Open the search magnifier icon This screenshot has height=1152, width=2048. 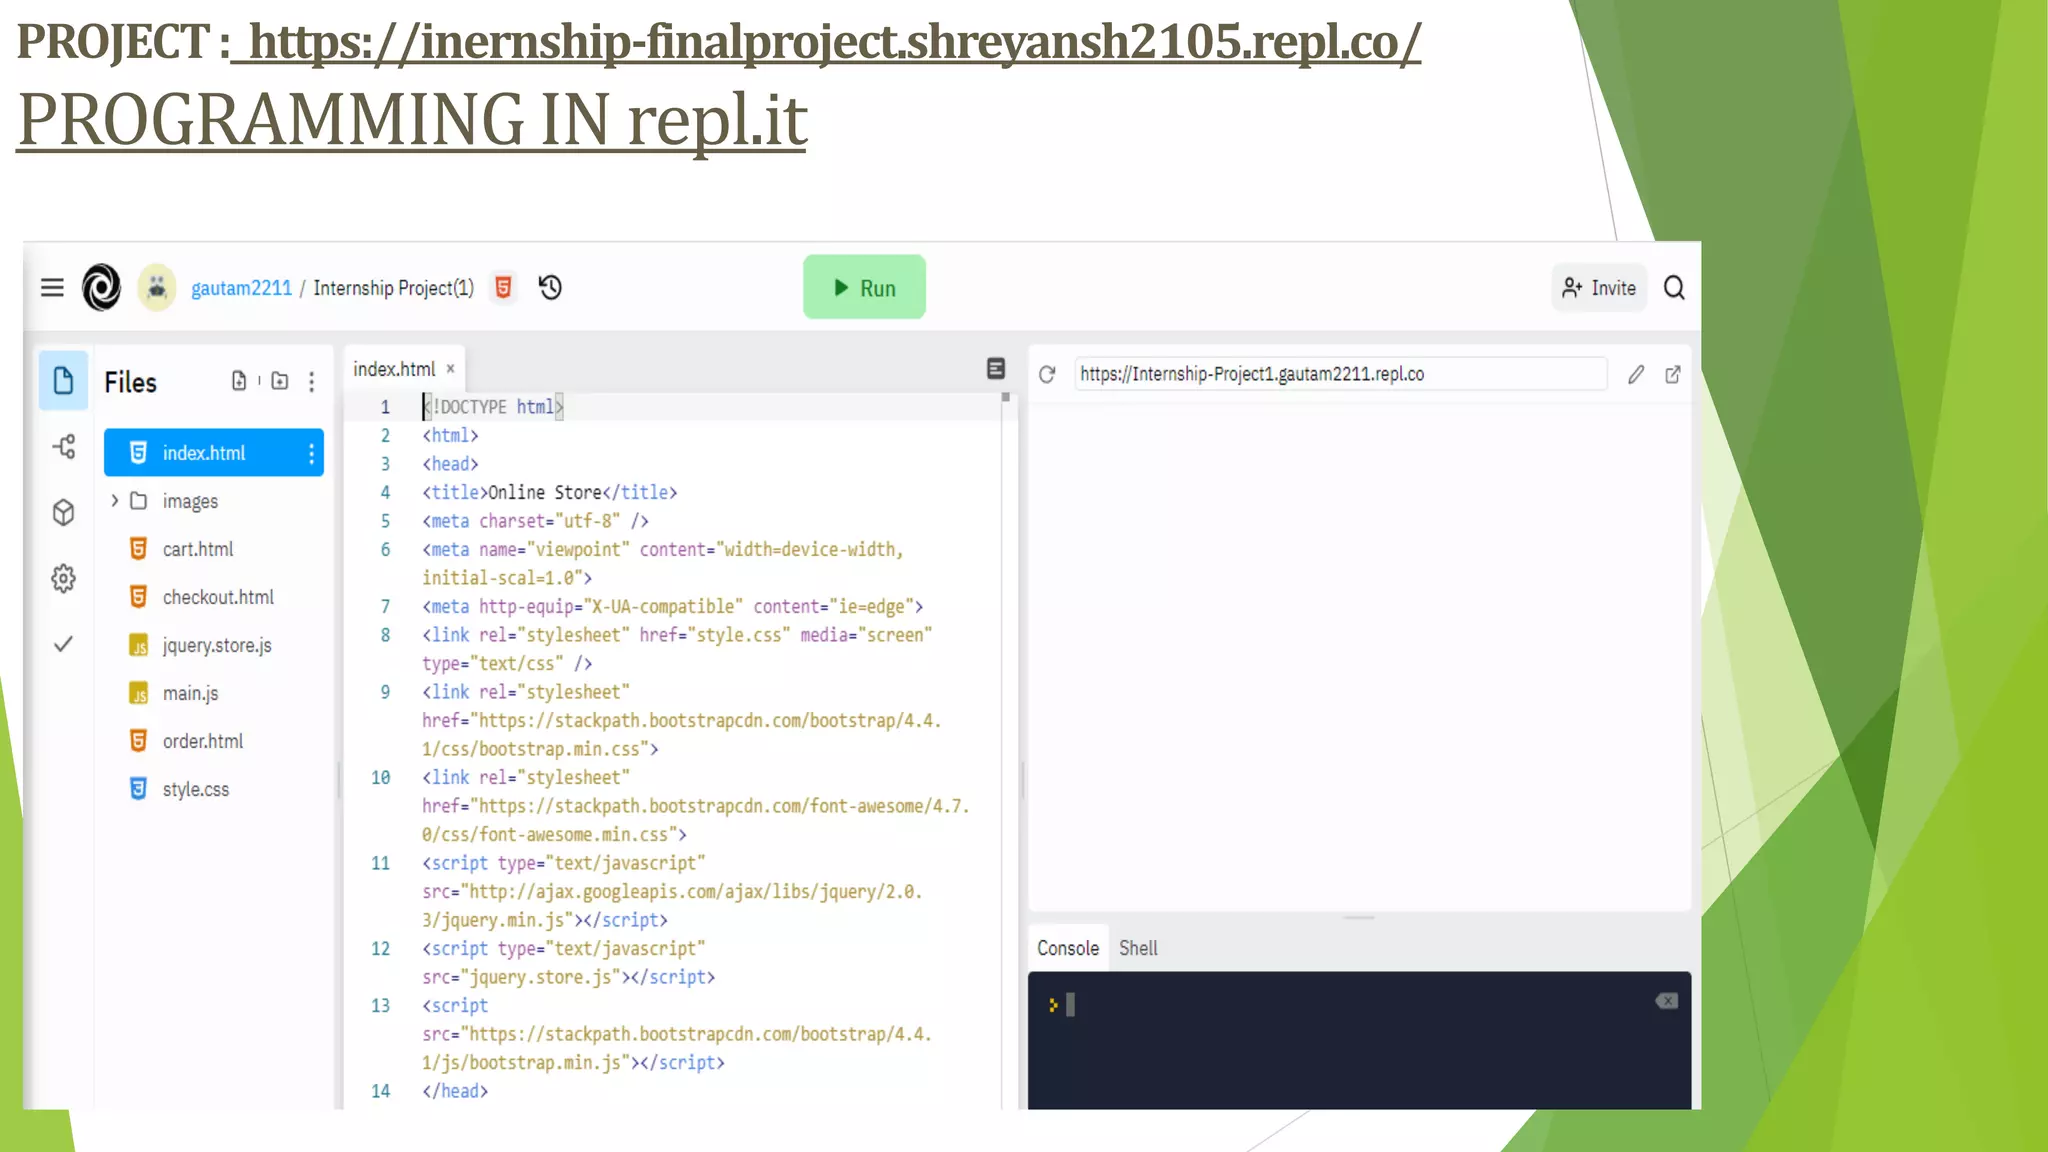(1674, 288)
